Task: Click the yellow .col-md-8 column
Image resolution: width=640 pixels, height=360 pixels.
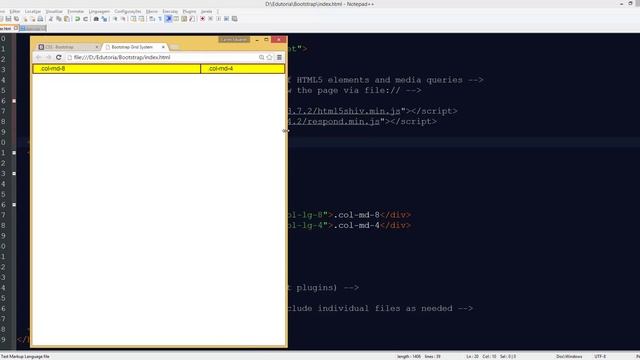Action: click(117, 69)
